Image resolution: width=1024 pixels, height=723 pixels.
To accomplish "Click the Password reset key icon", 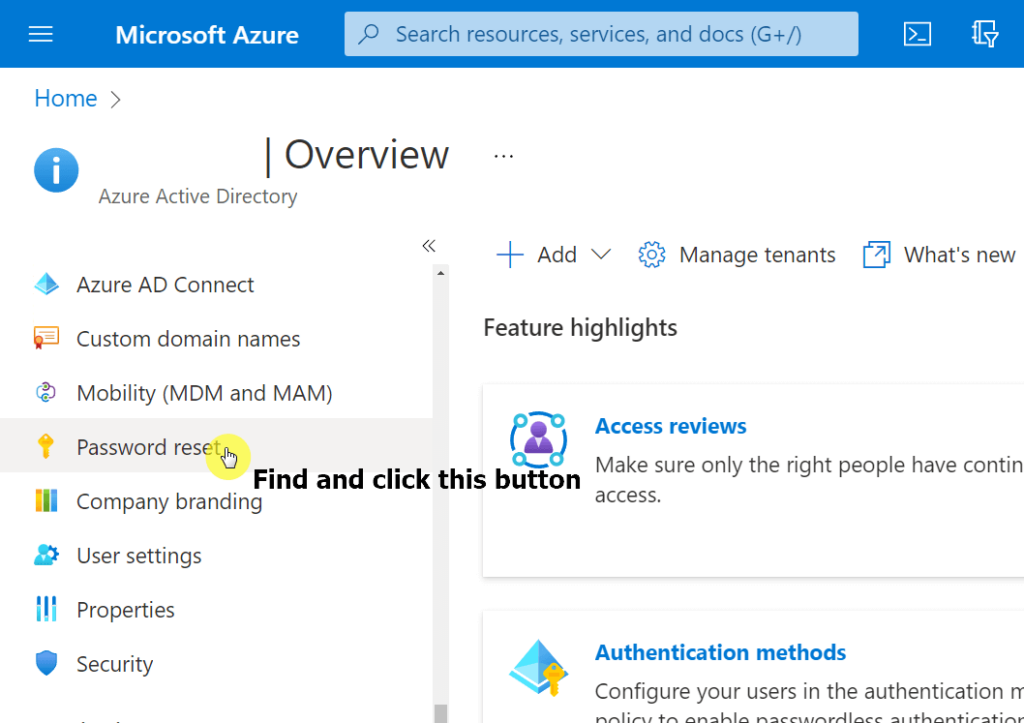I will pyautogui.click(x=46, y=446).
